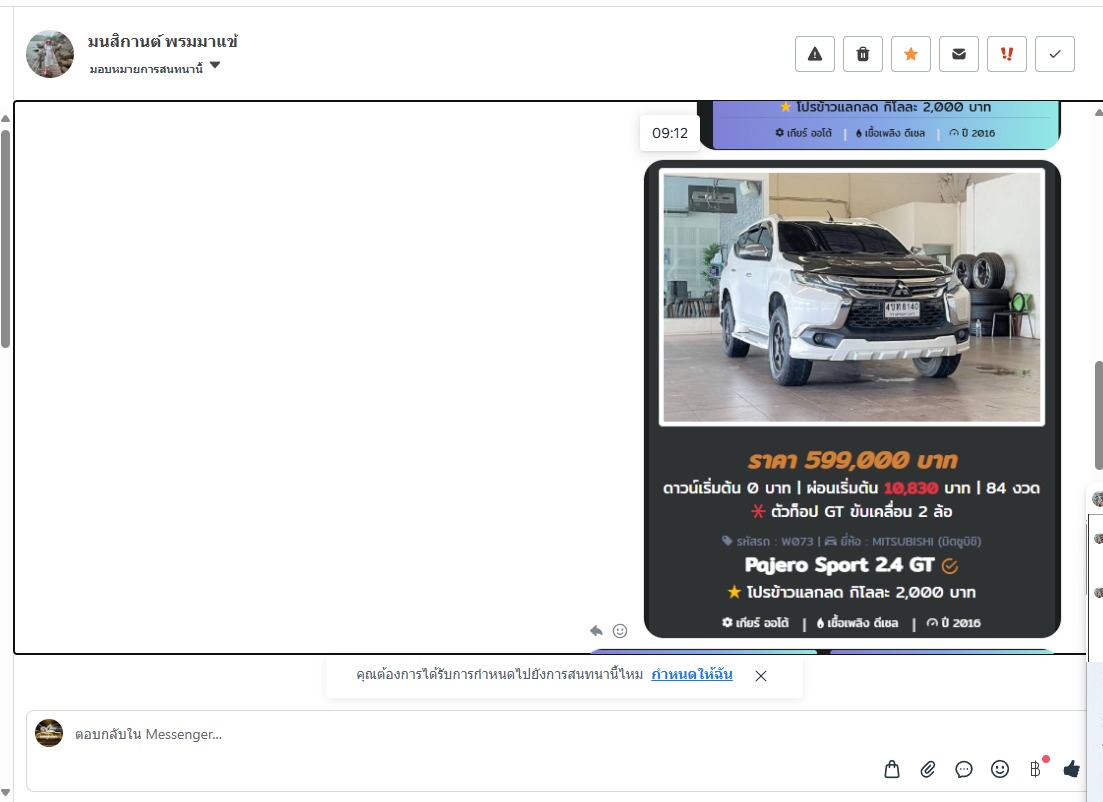
Task: Open saved replies speech bubble icon
Action: click(x=964, y=769)
